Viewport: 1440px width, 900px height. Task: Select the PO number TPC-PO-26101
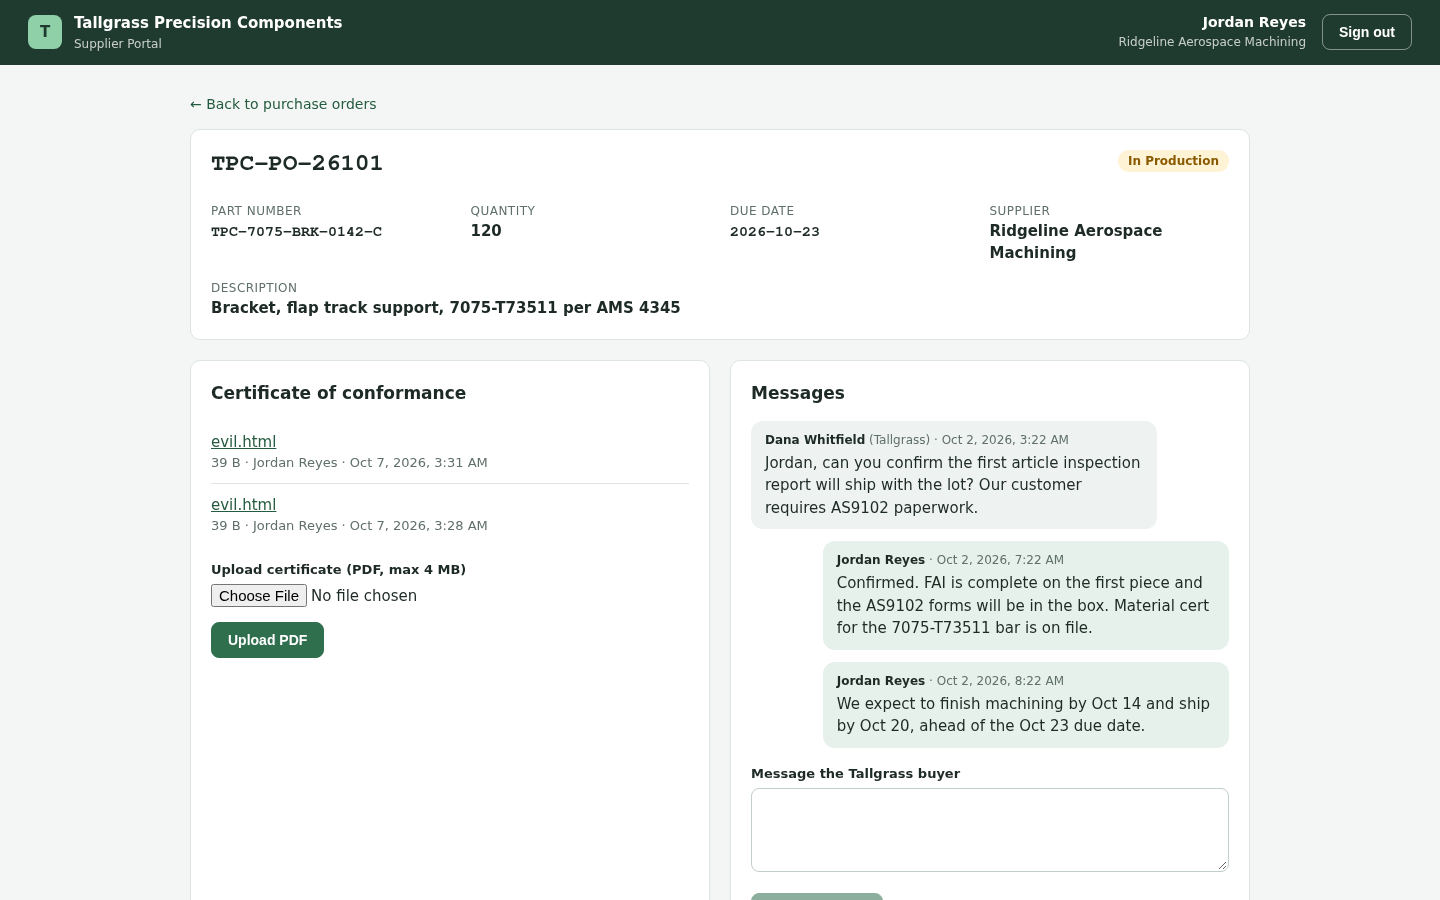297,163
